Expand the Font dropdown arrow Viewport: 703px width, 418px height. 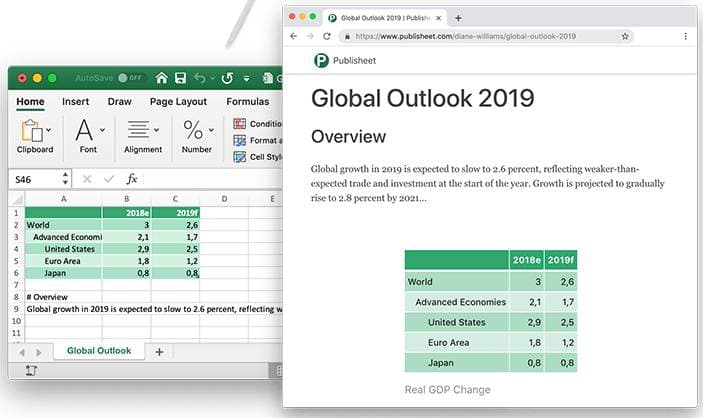click(x=103, y=130)
